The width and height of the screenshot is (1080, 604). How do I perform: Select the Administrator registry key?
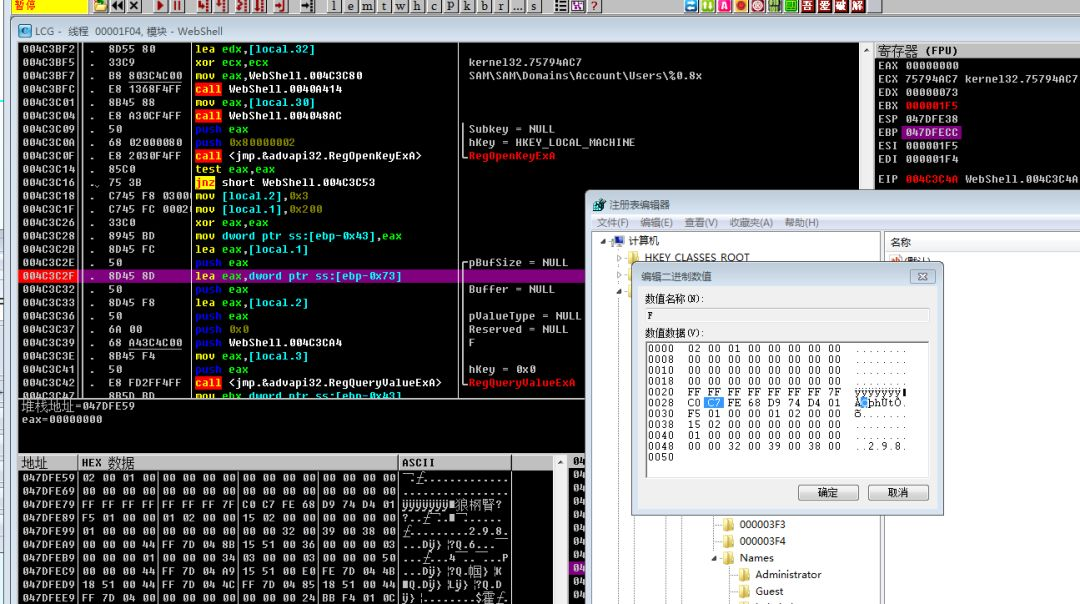click(788, 574)
